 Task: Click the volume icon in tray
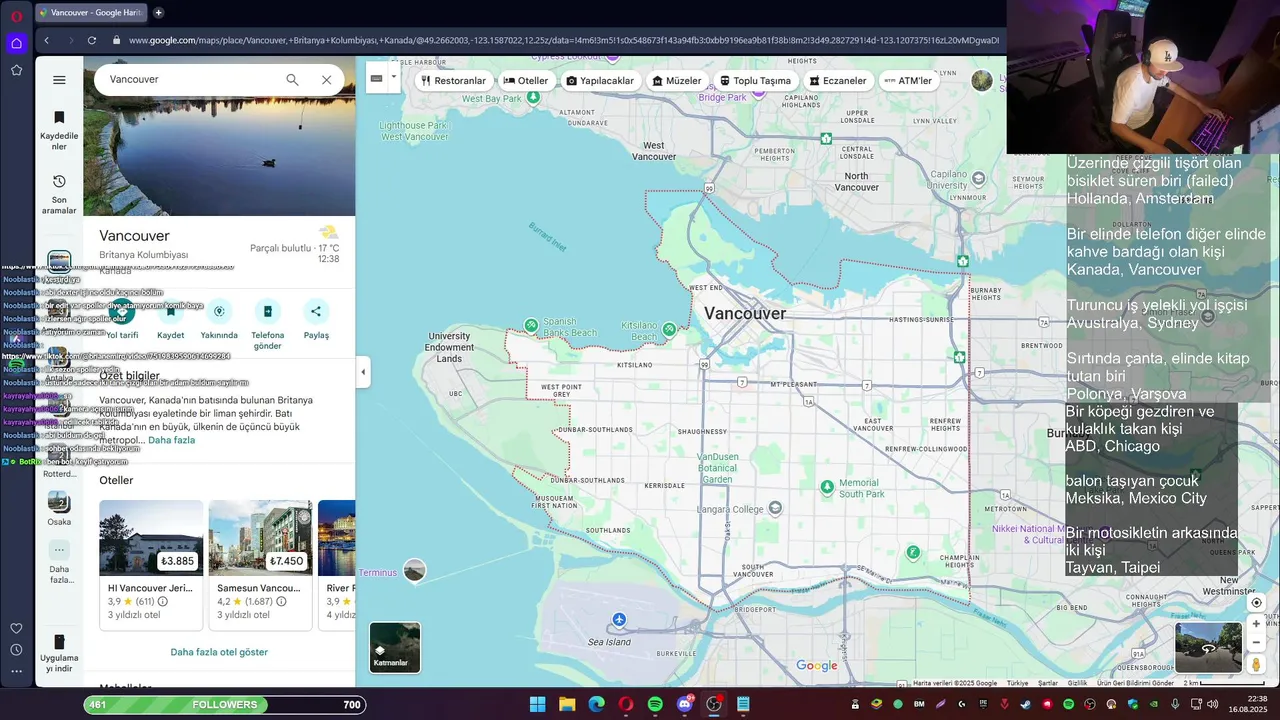coord(1213,704)
